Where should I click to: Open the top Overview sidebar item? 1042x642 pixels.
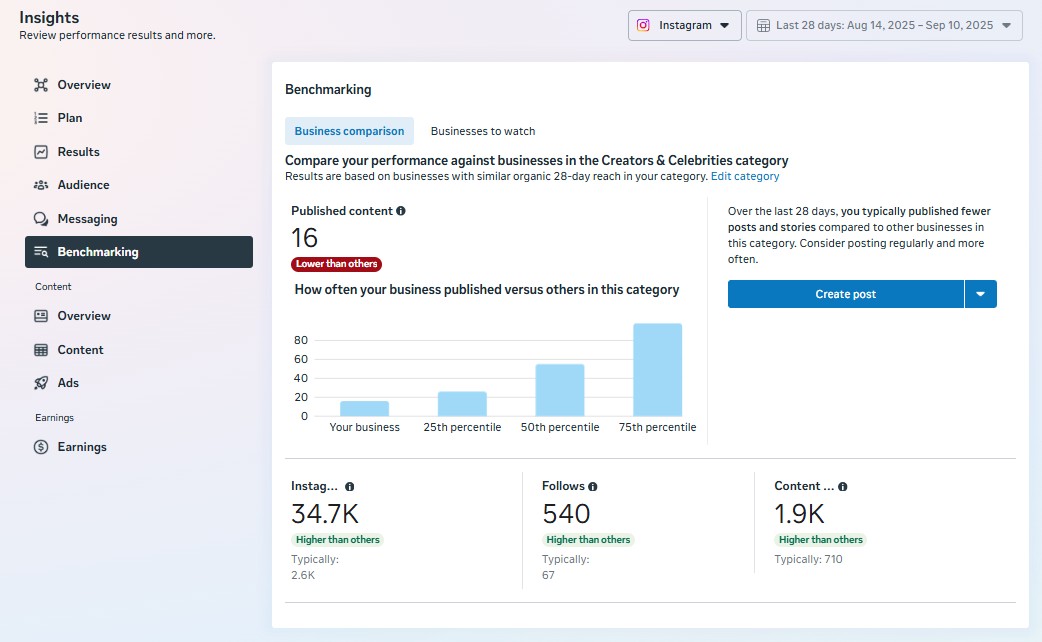139,85
